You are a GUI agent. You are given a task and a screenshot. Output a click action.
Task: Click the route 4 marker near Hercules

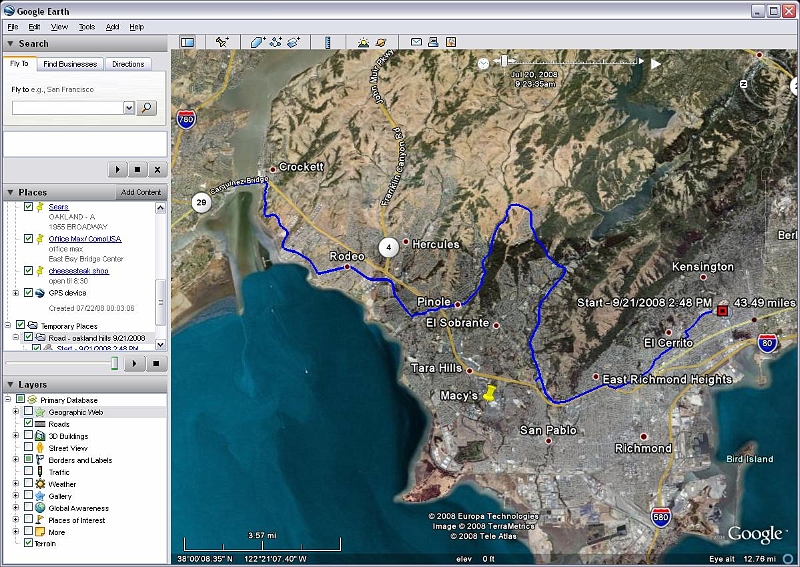tap(388, 248)
